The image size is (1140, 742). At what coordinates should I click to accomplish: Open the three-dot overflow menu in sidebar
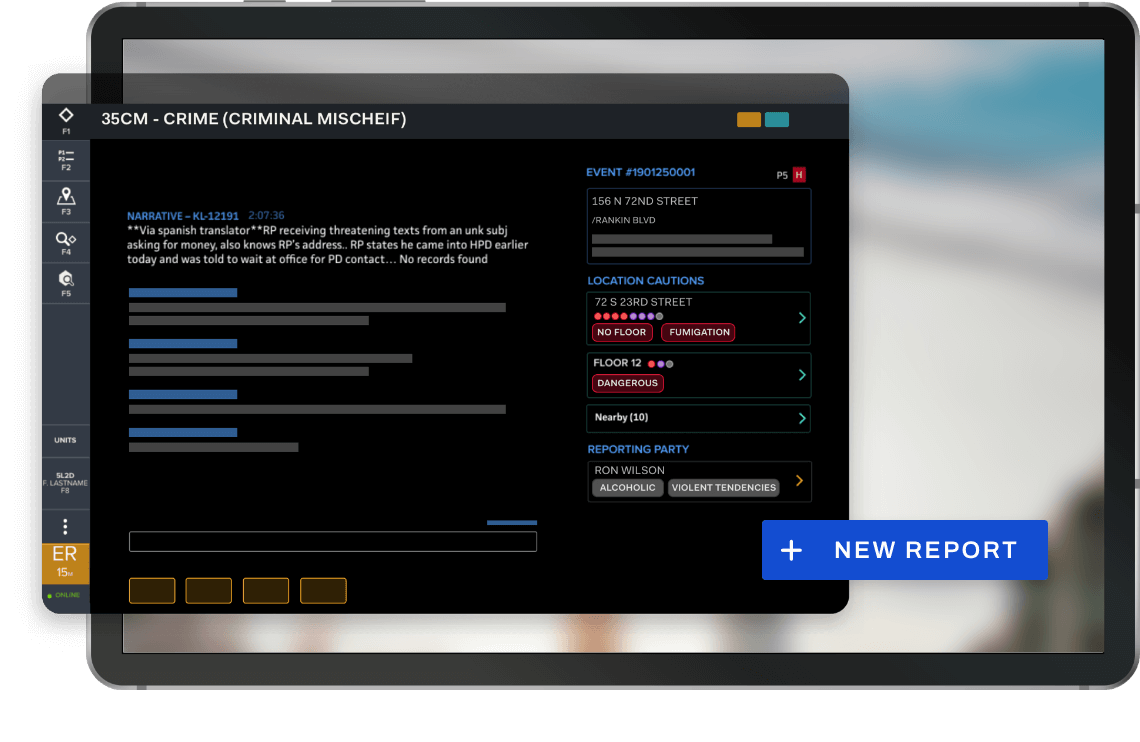66,525
